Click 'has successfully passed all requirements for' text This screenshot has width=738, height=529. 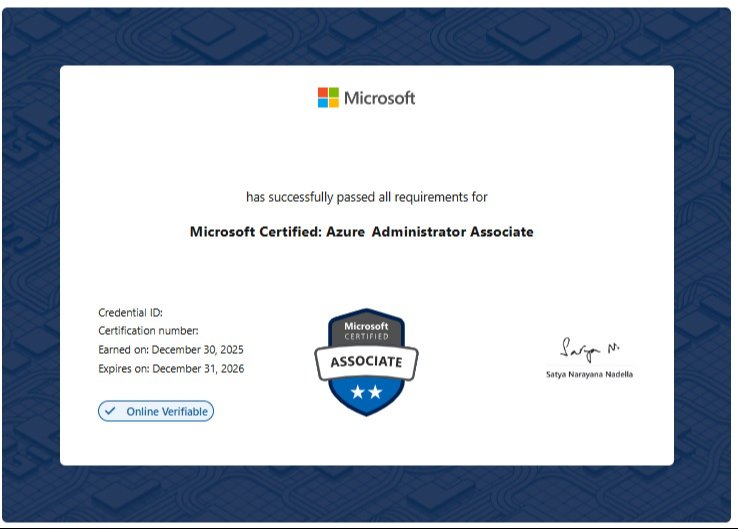coord(367,197)
